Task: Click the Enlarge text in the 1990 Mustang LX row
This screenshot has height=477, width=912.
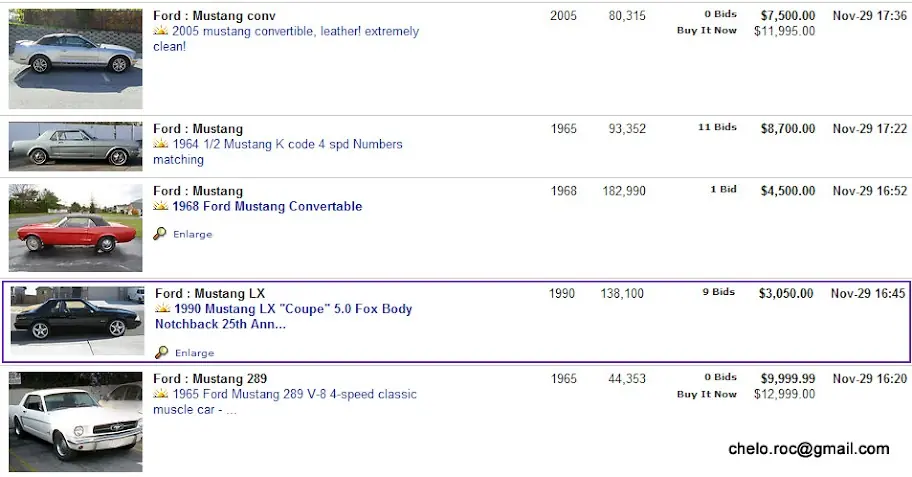Action: point(194,352)
